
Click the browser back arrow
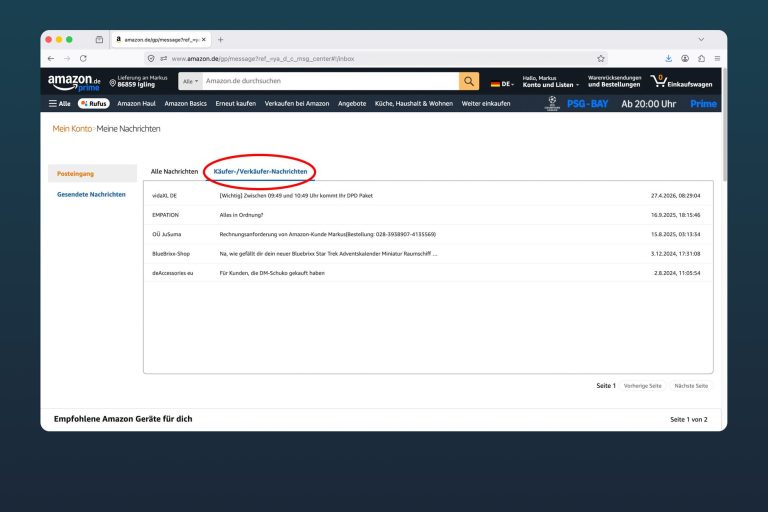pyautogui.click(x=51, y=58)
